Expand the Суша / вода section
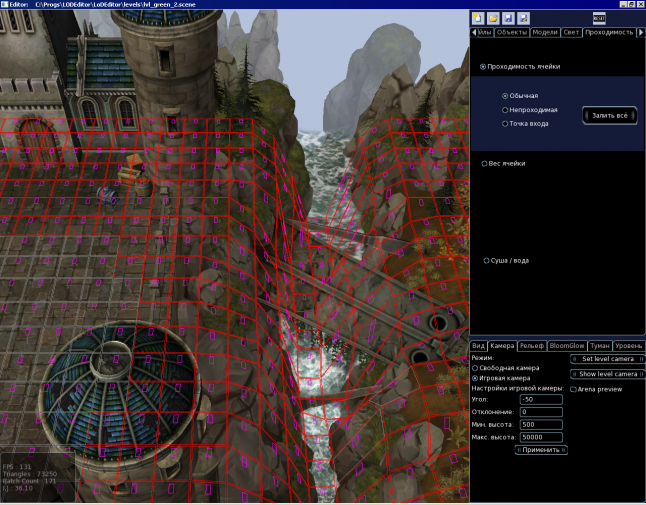This screenshot has height=505, width=646. tap(485, 260)
